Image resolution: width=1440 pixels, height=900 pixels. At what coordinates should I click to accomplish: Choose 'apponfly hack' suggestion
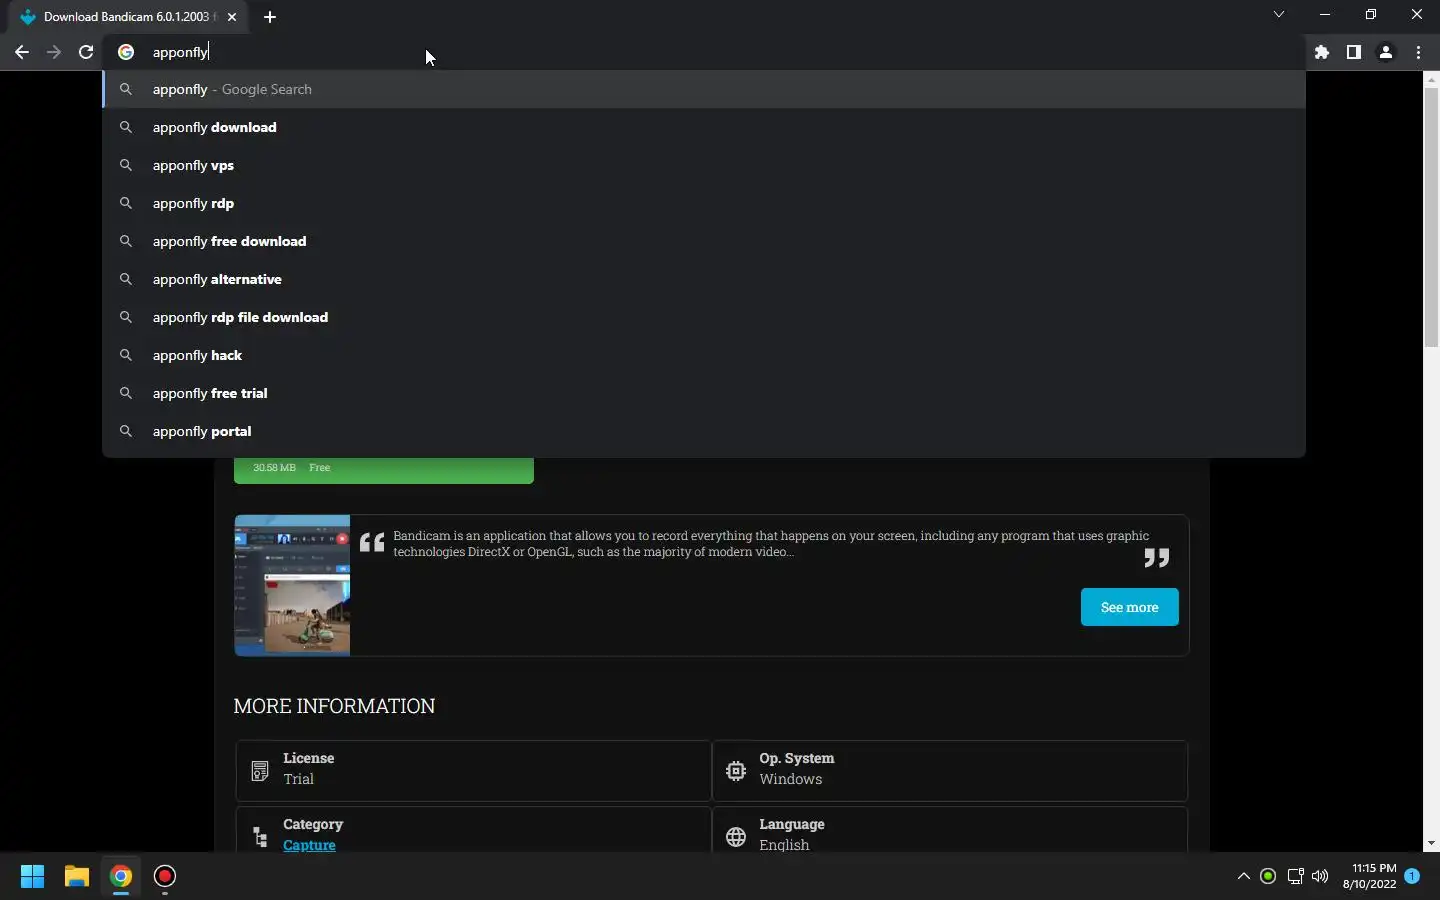point(704,355)
